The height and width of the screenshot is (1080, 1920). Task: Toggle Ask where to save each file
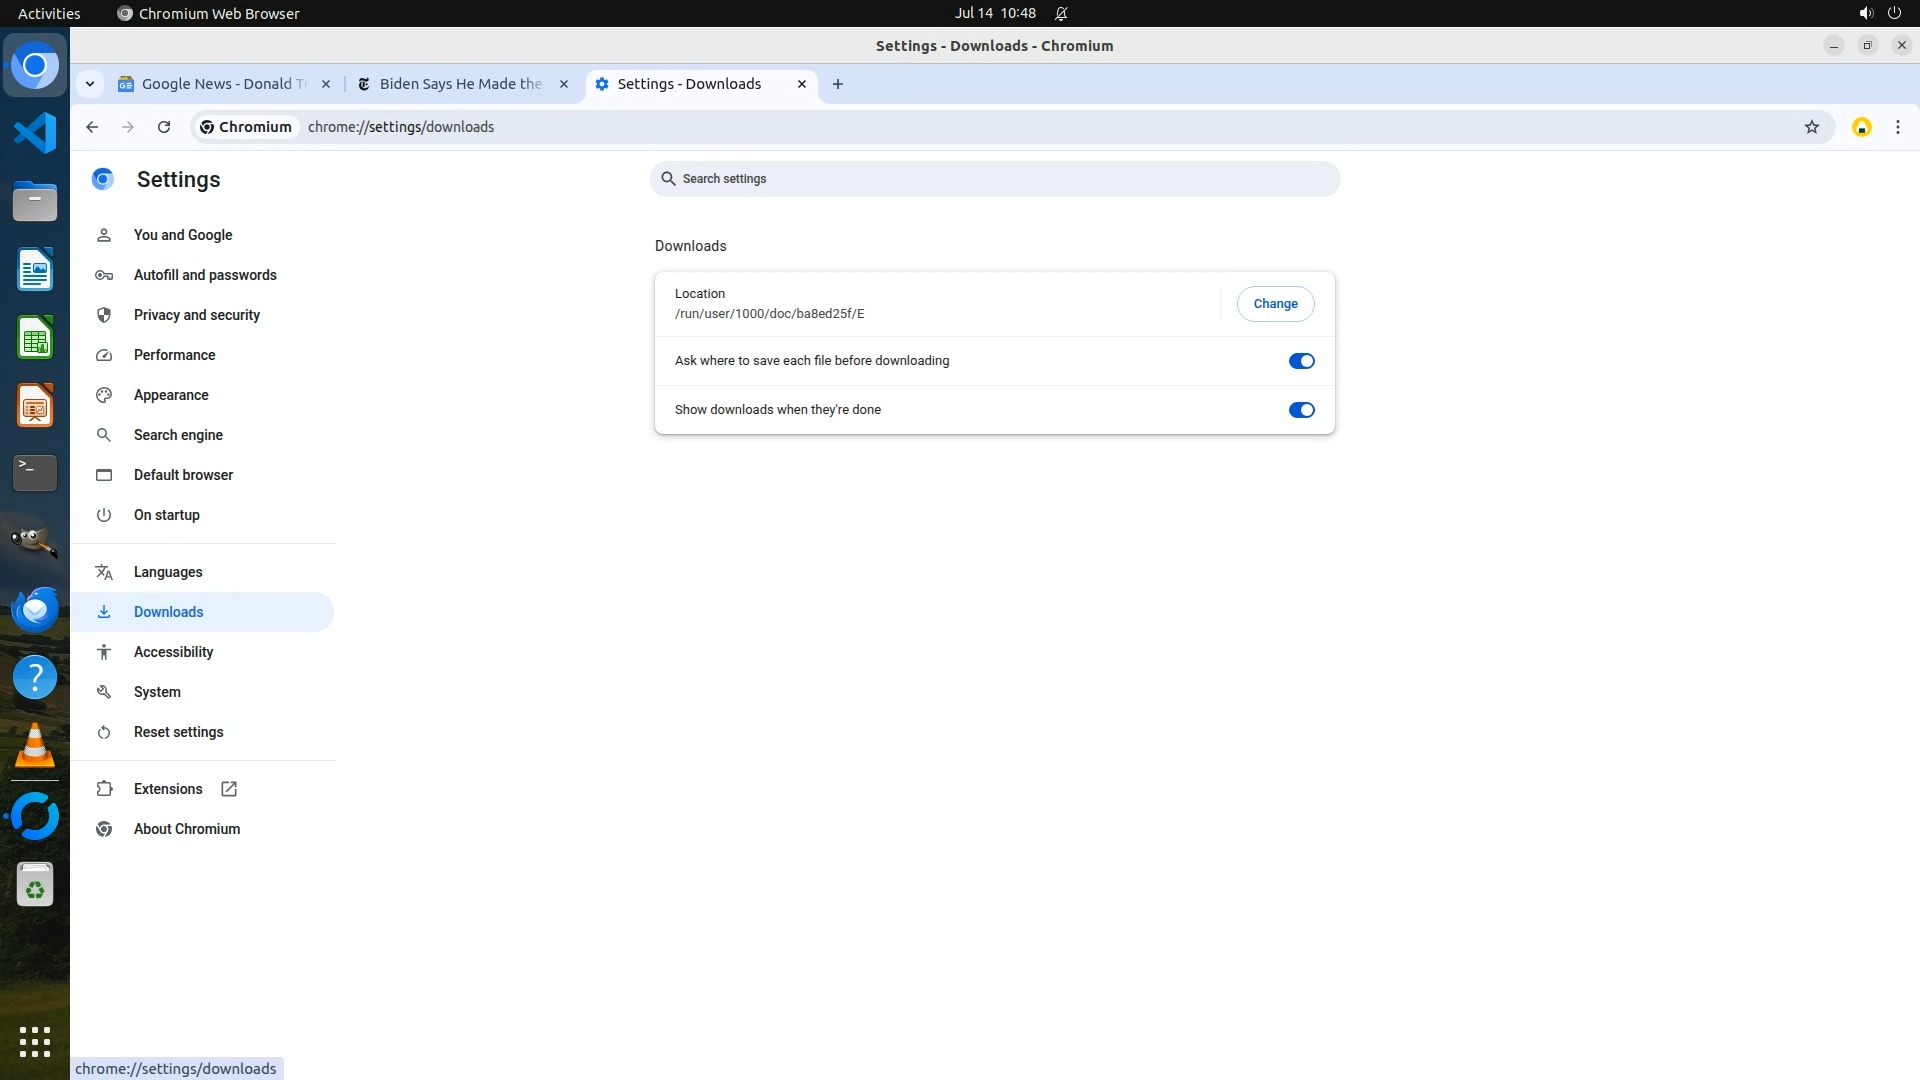[x=1301, y=361]
